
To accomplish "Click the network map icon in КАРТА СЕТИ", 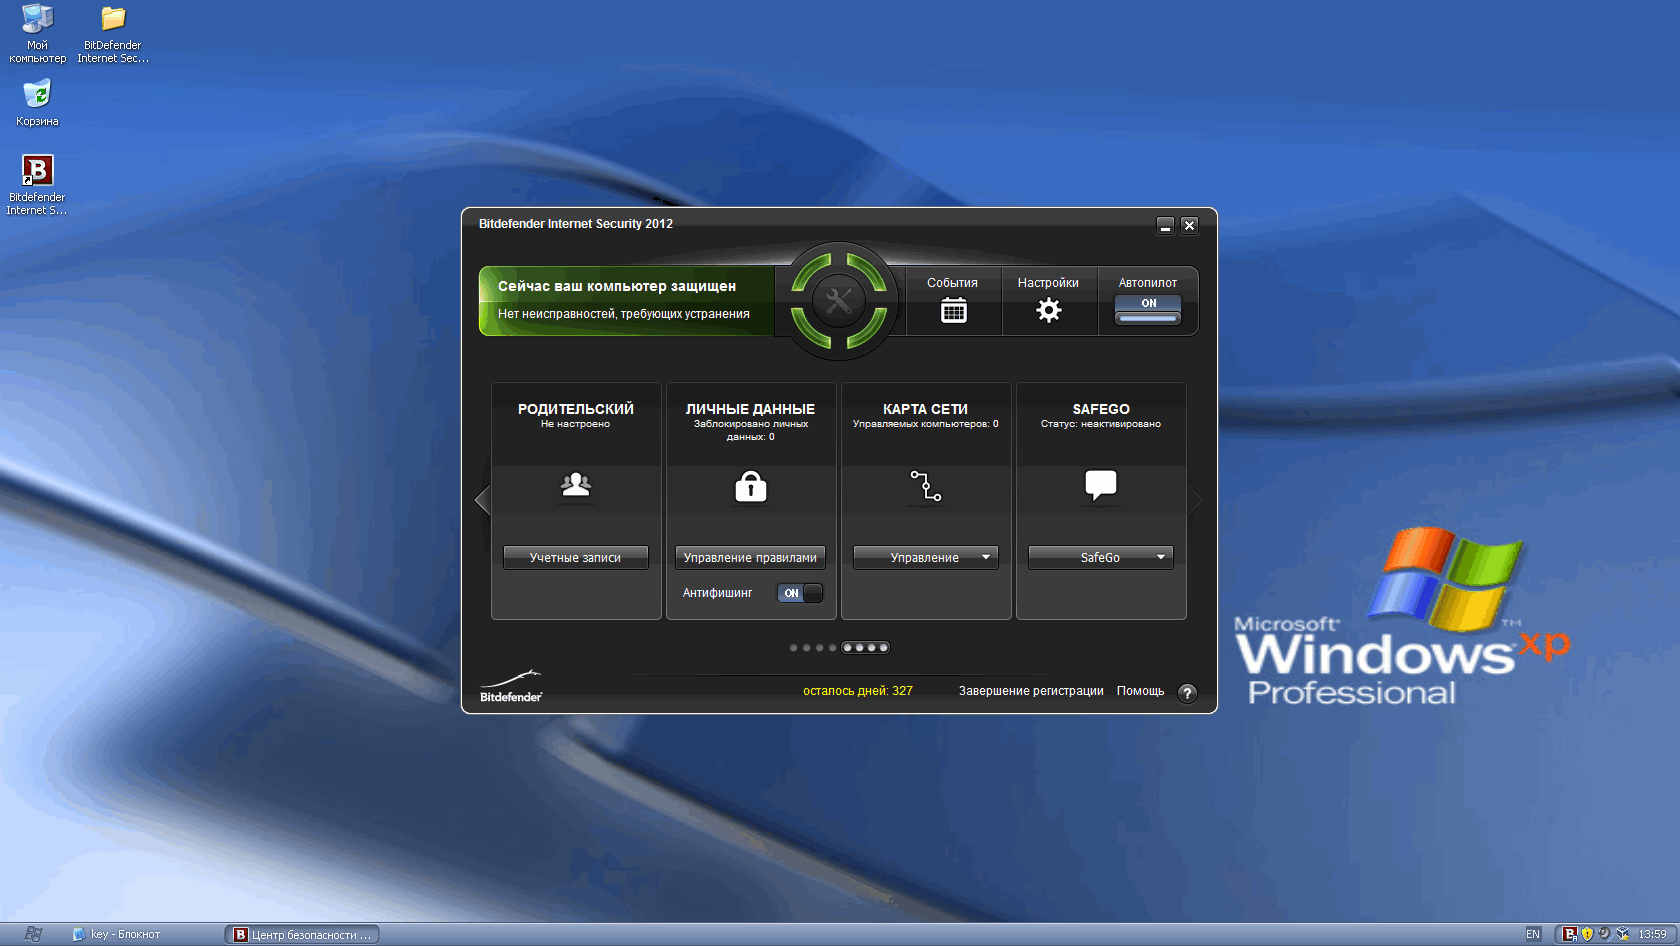I will 926,485.
